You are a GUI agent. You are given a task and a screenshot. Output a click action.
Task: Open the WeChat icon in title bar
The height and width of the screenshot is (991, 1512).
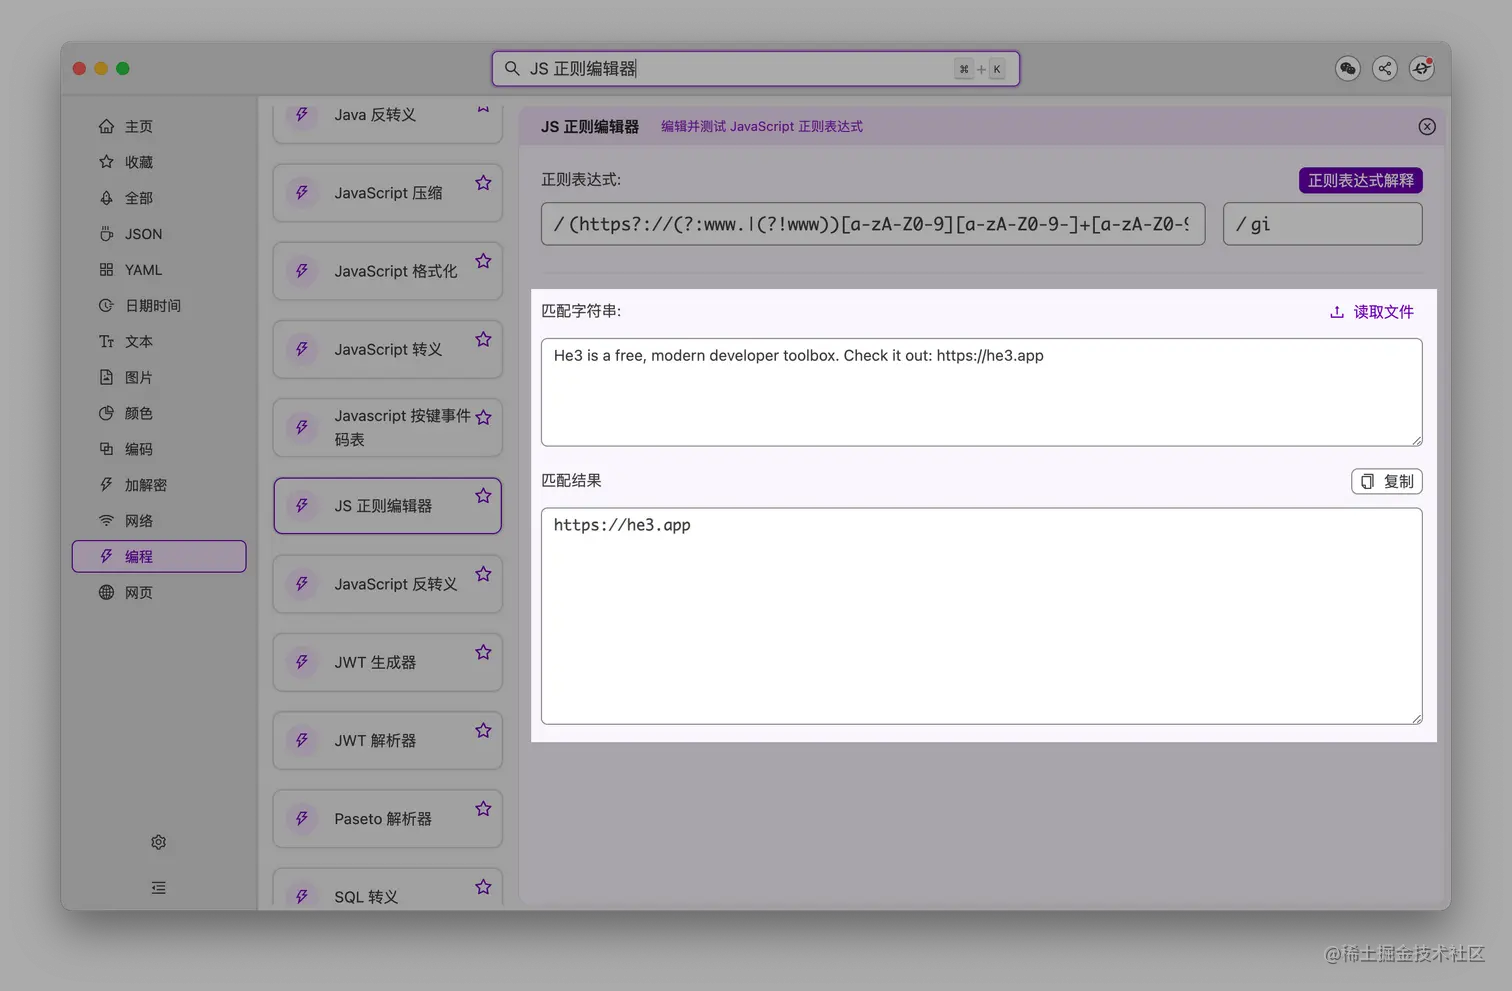[x=1348, y=68]
